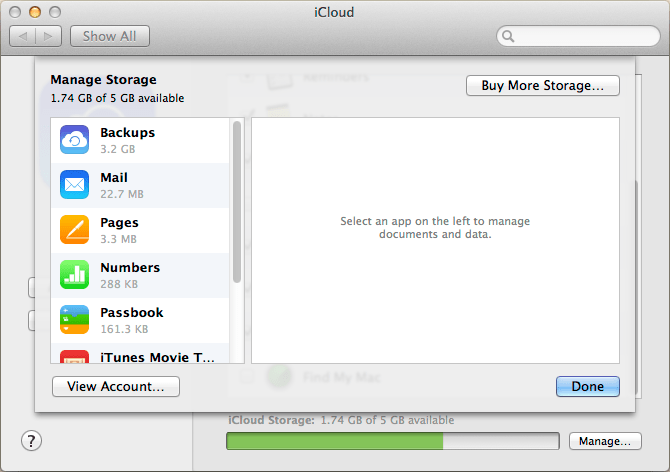Click the iCloud Storage usage bar
The height and width of the screenshot is (472, 670).
coord(393,441)
